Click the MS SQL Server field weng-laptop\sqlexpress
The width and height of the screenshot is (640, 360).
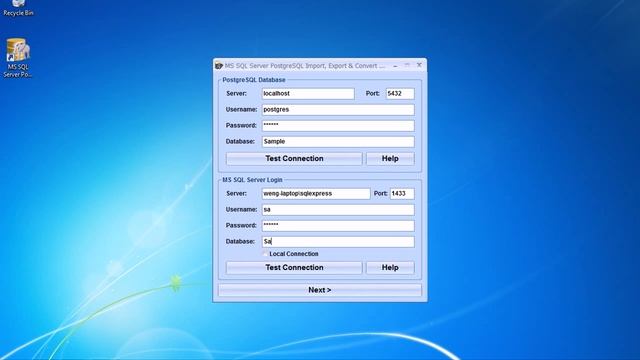(316, 193)
